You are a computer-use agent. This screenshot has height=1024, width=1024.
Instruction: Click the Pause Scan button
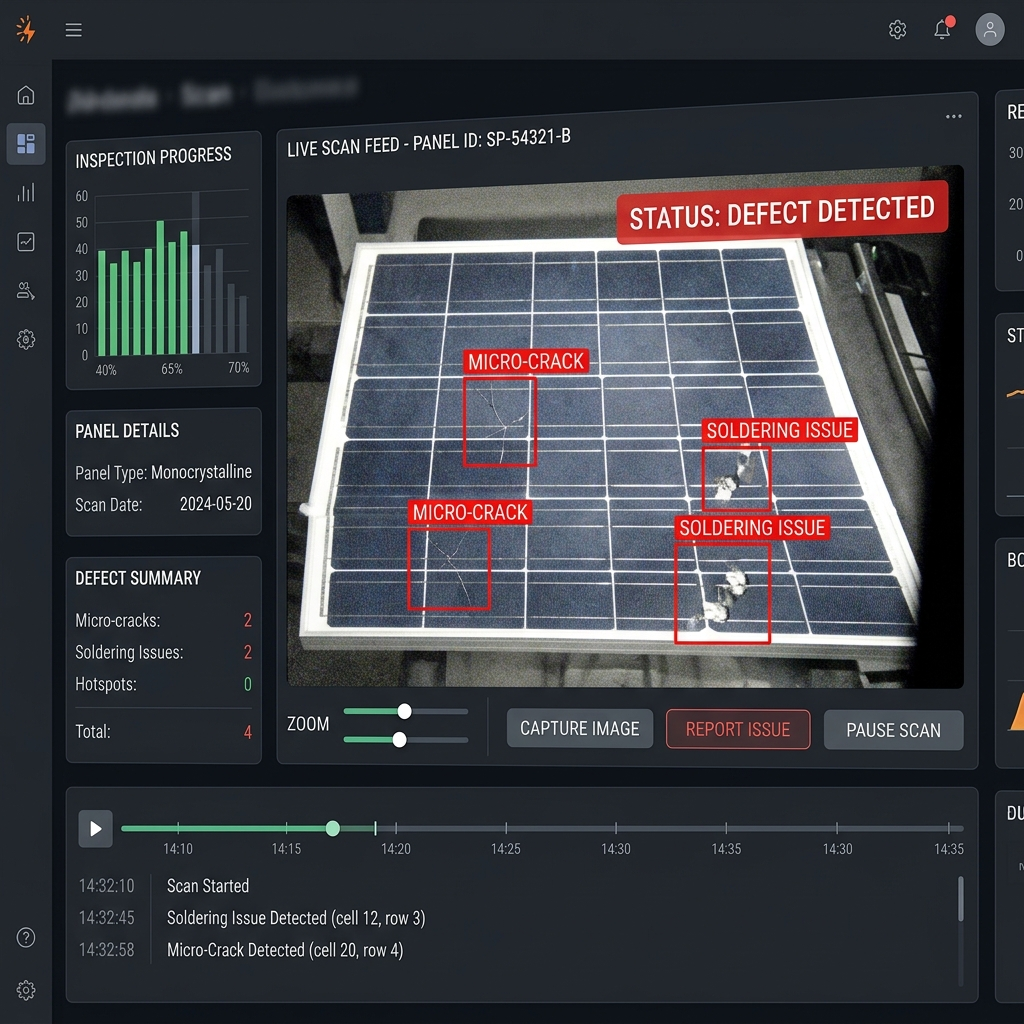tap(893, 729)
